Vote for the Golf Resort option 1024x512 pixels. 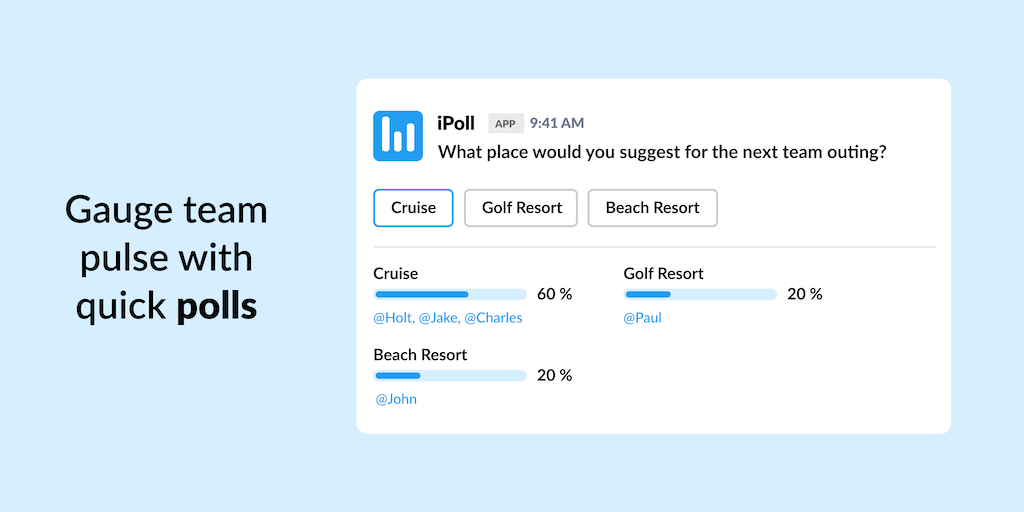click(x=521, y=208)
